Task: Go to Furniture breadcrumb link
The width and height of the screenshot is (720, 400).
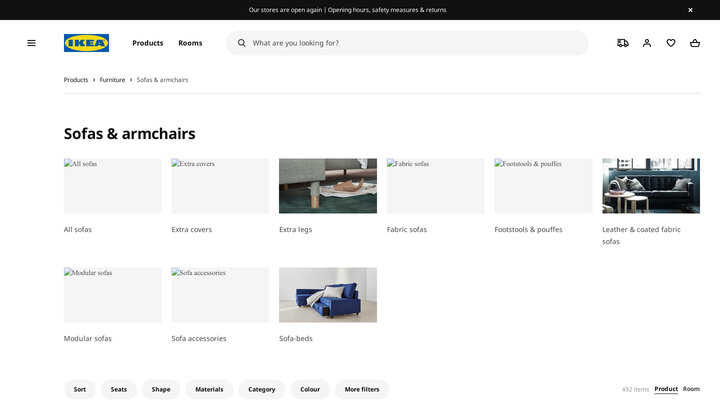Action: 112,80
